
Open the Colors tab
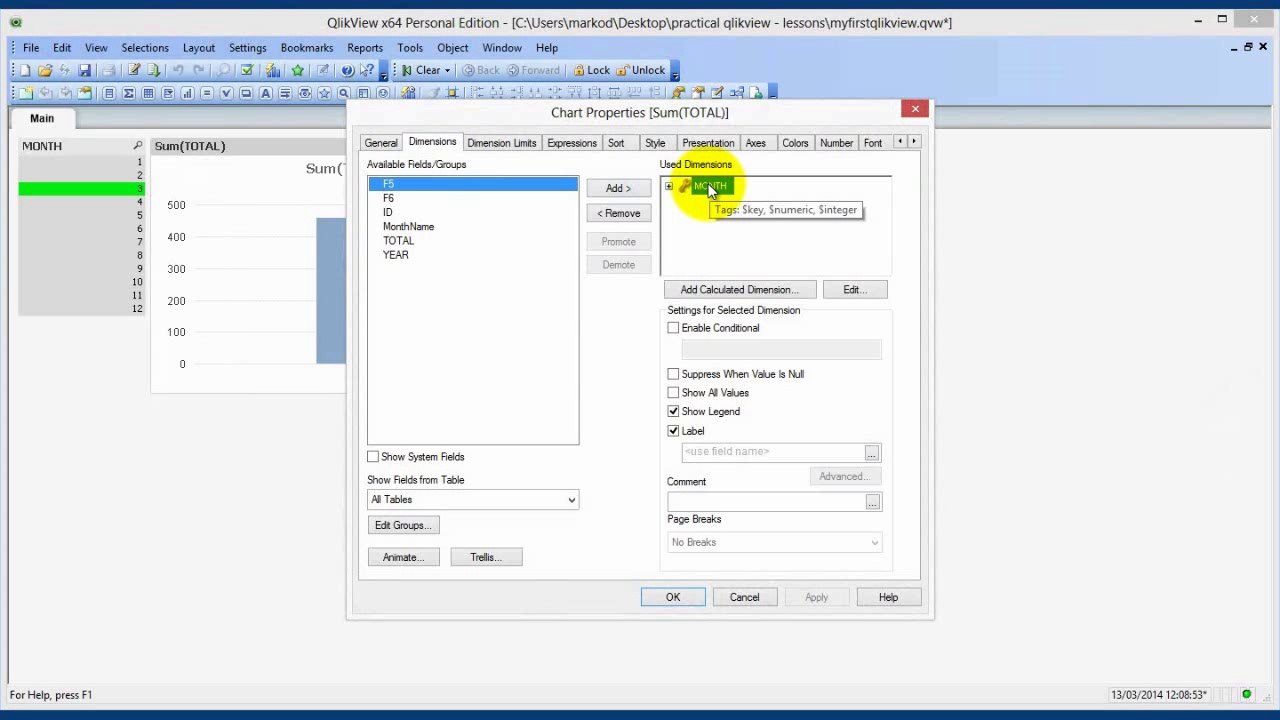pos(795,143)
